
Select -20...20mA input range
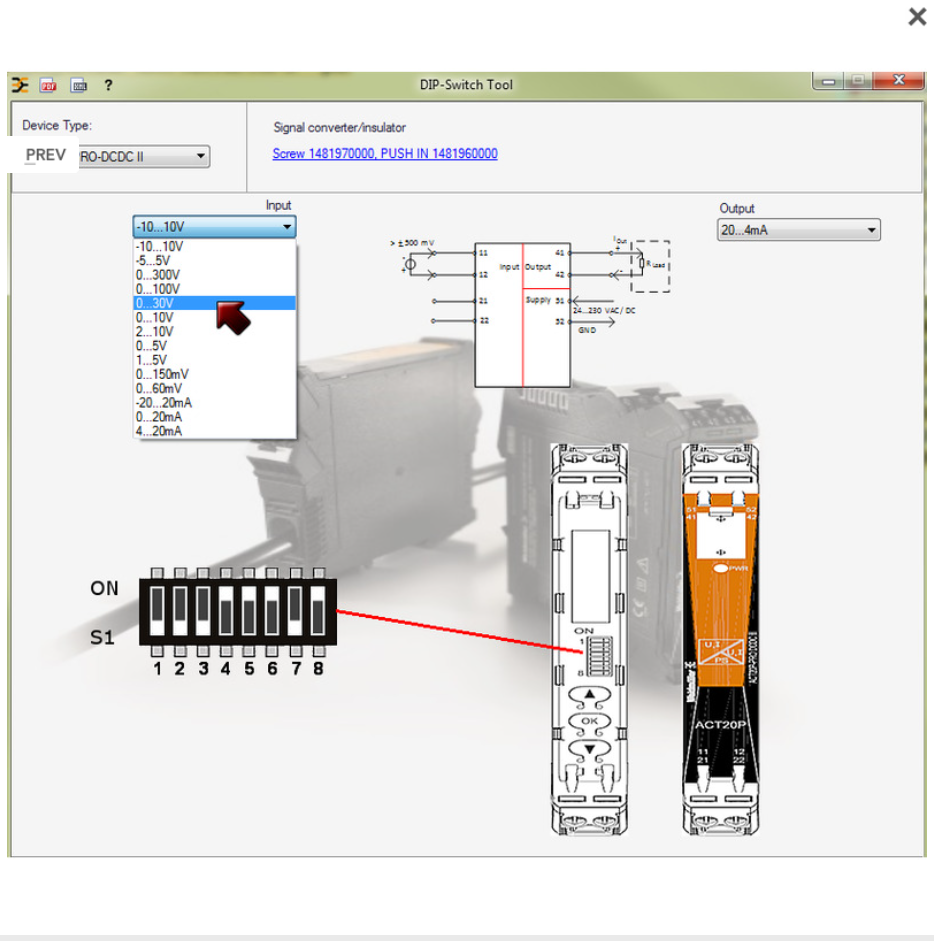tap(214, 403)
